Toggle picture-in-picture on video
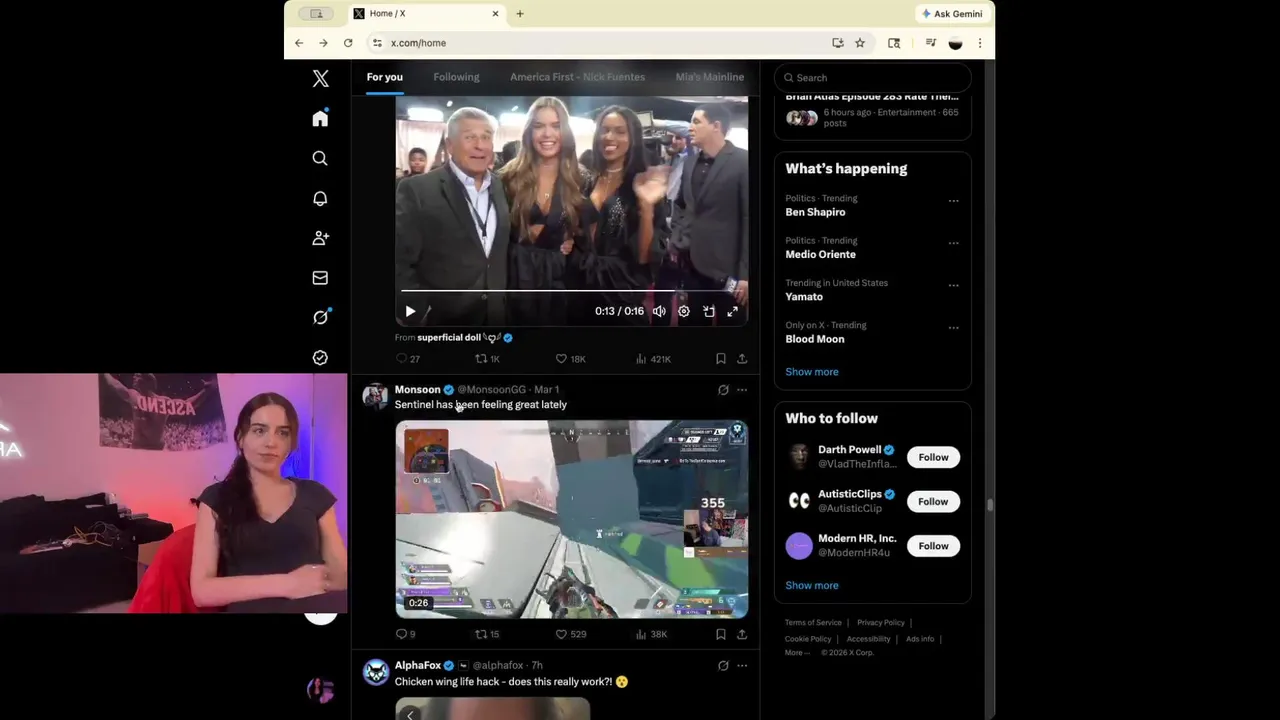This screenshot has height=720, width=1280. (708, 311)
